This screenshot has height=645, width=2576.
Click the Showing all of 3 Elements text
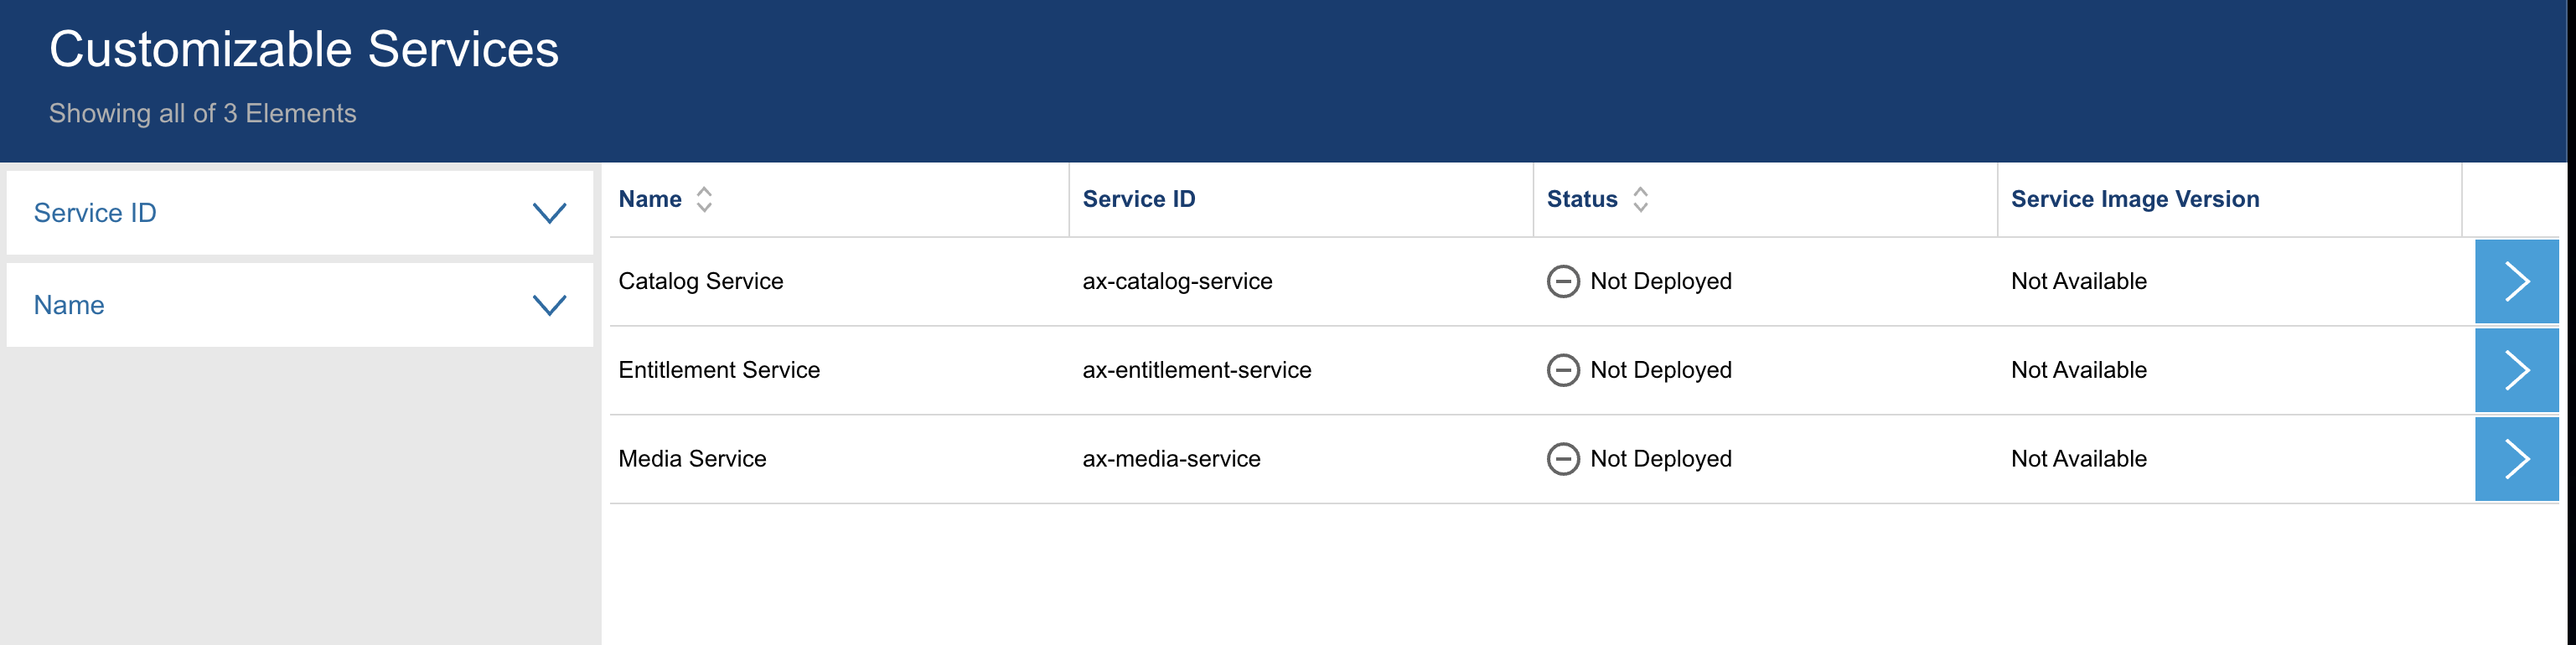(201, 112)
